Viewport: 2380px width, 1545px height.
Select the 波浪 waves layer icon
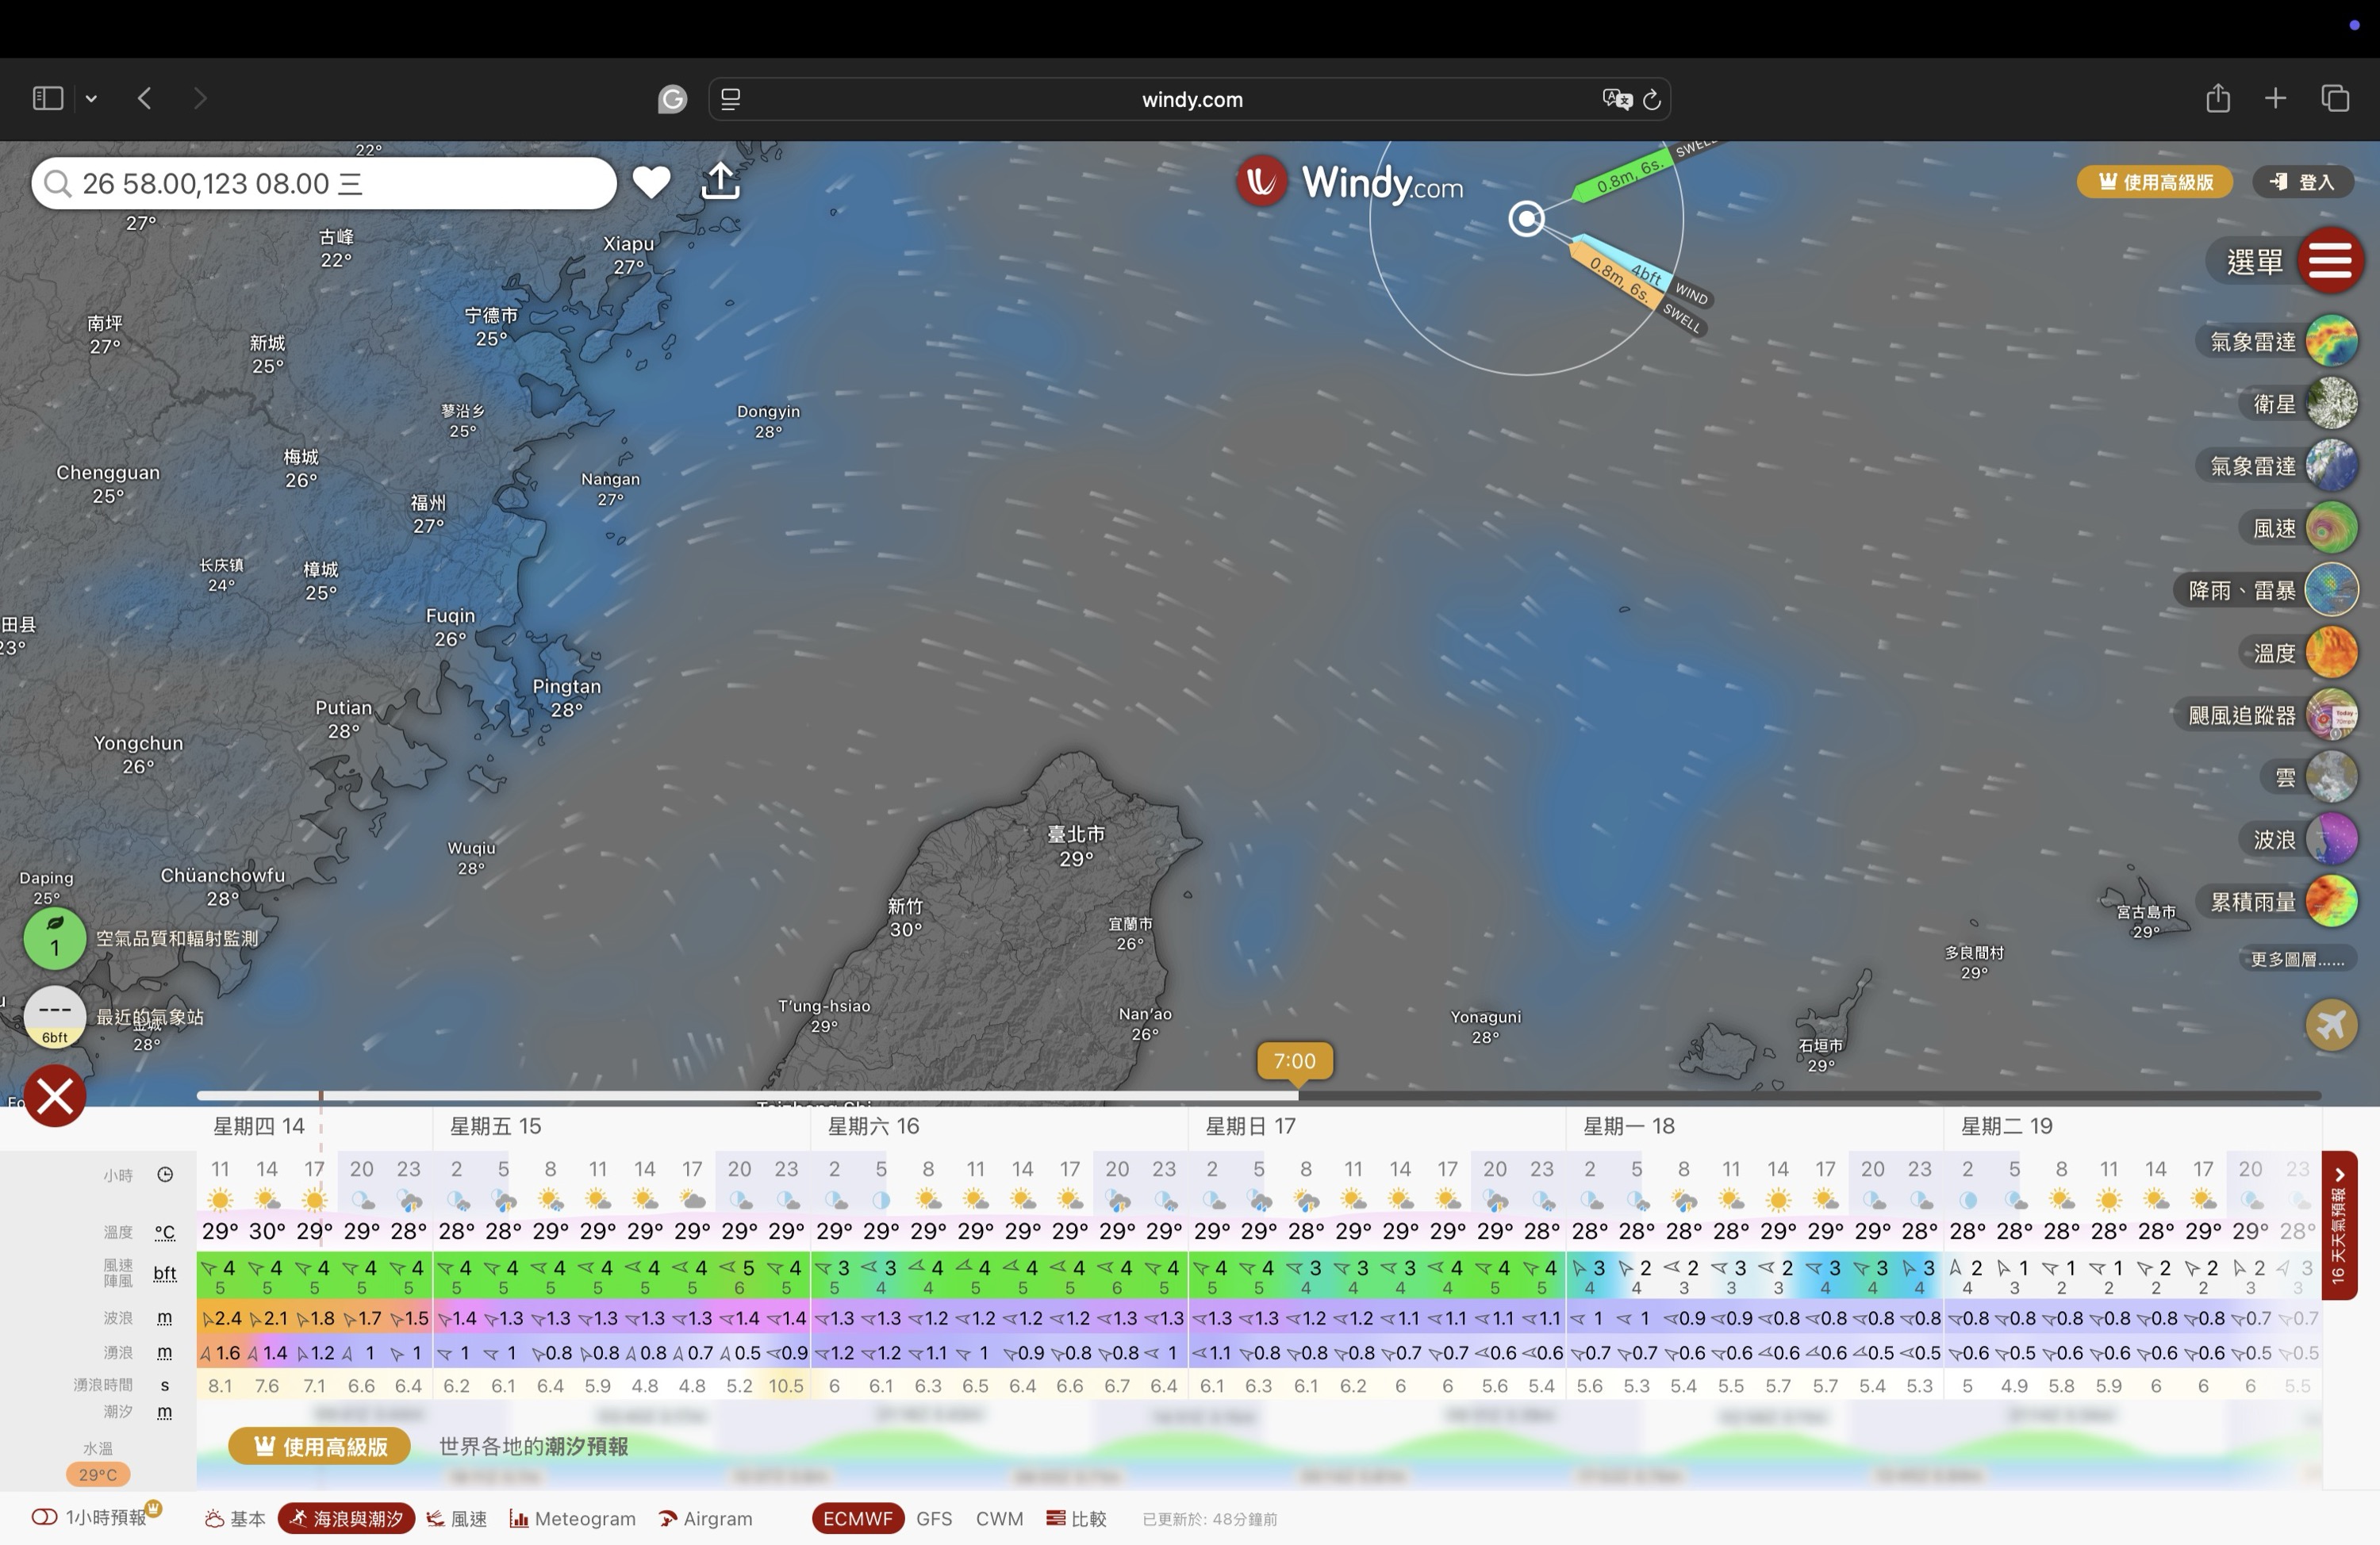pos(2331,839)
